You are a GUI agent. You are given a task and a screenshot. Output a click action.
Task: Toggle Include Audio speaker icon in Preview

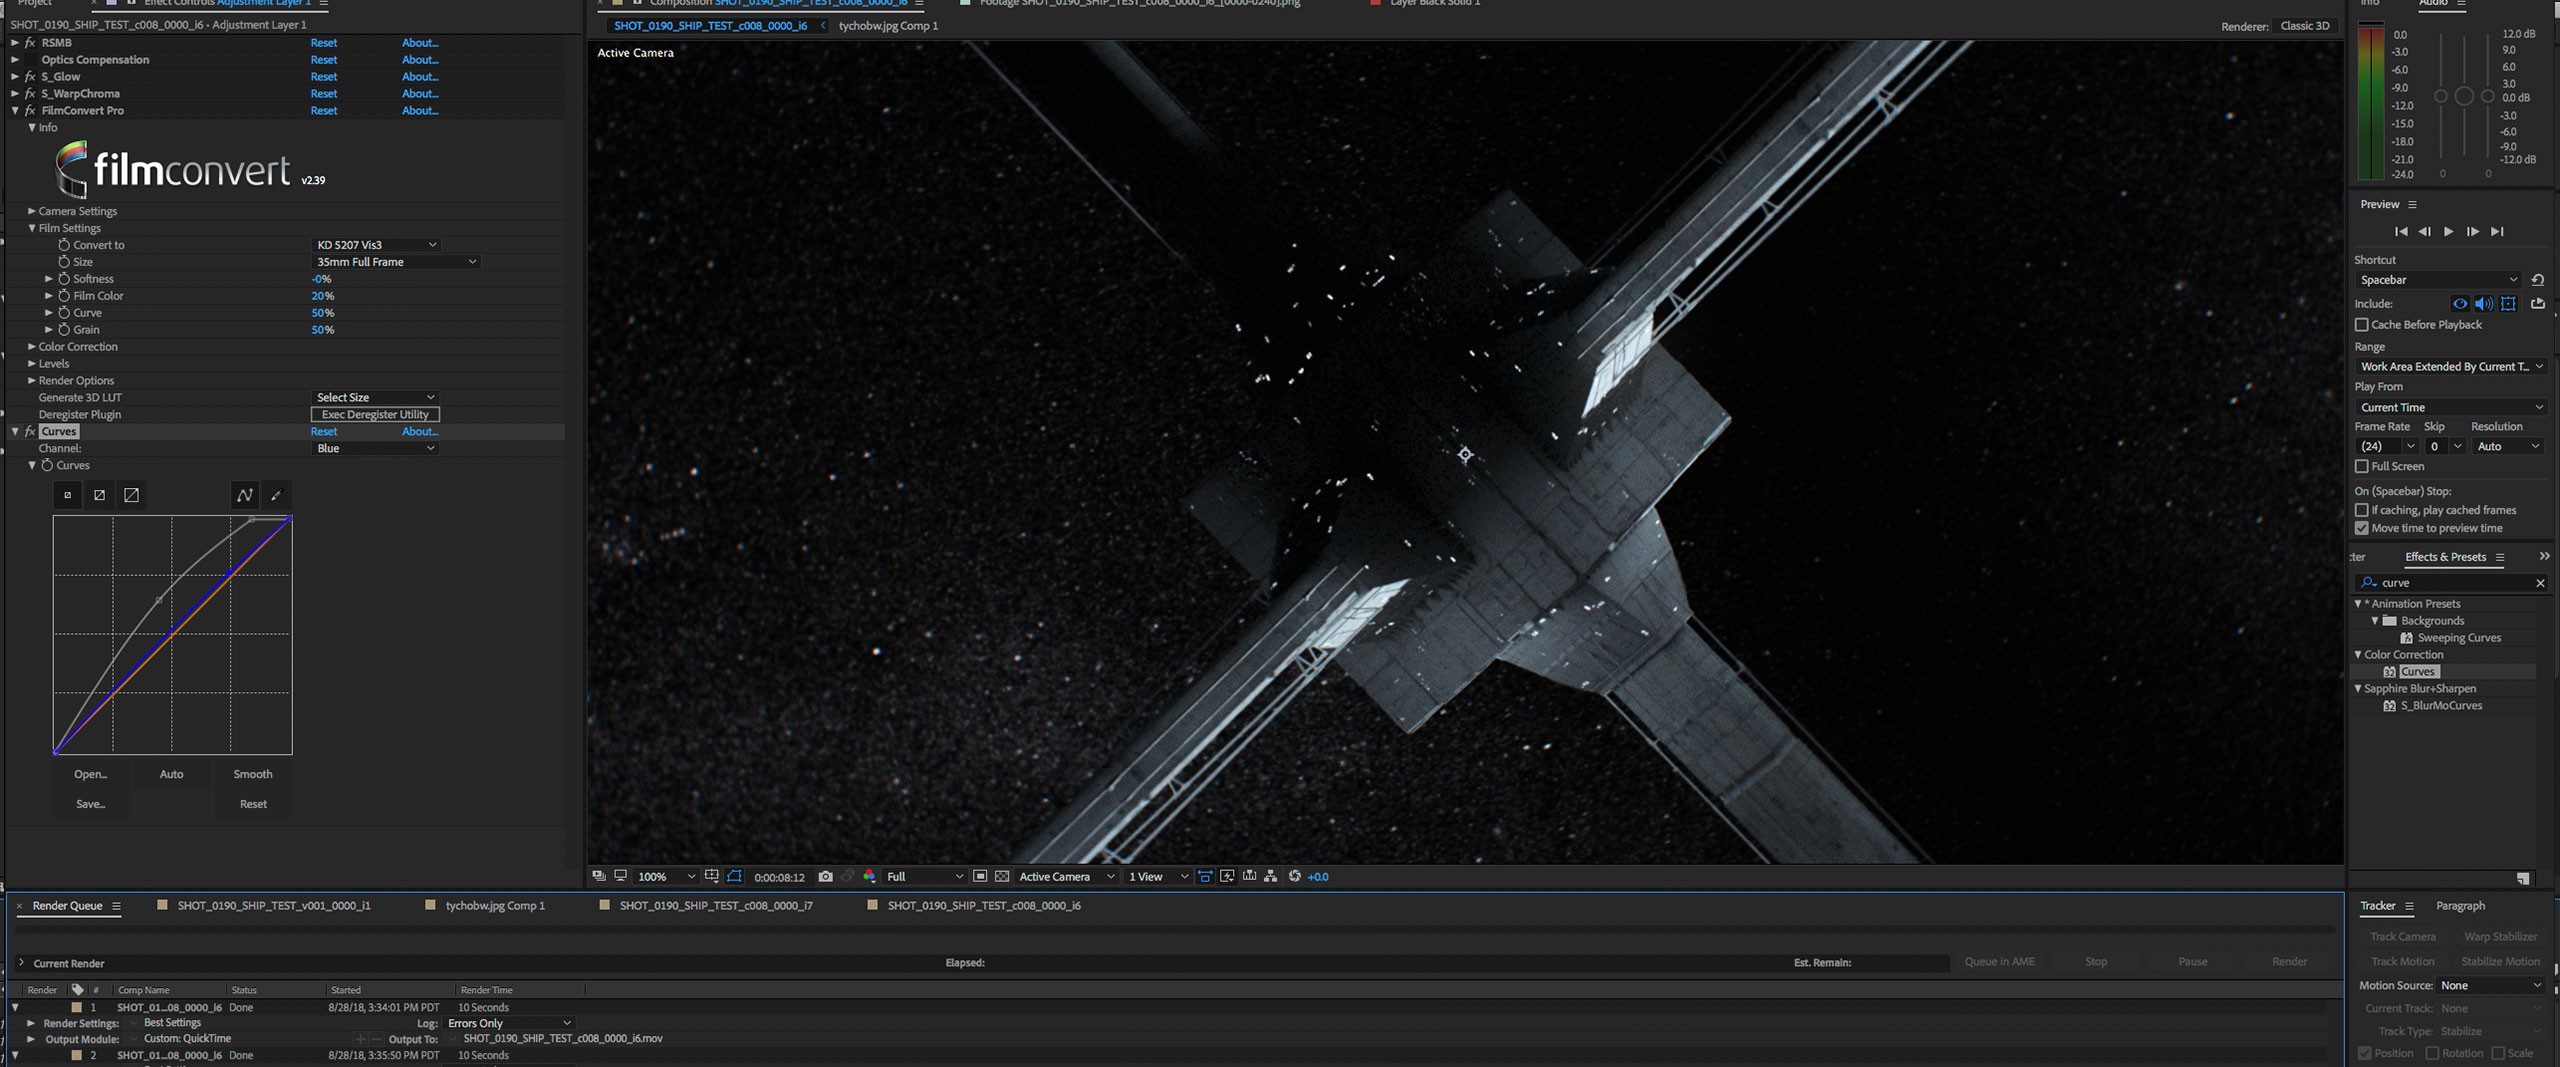coord(2484,304)
